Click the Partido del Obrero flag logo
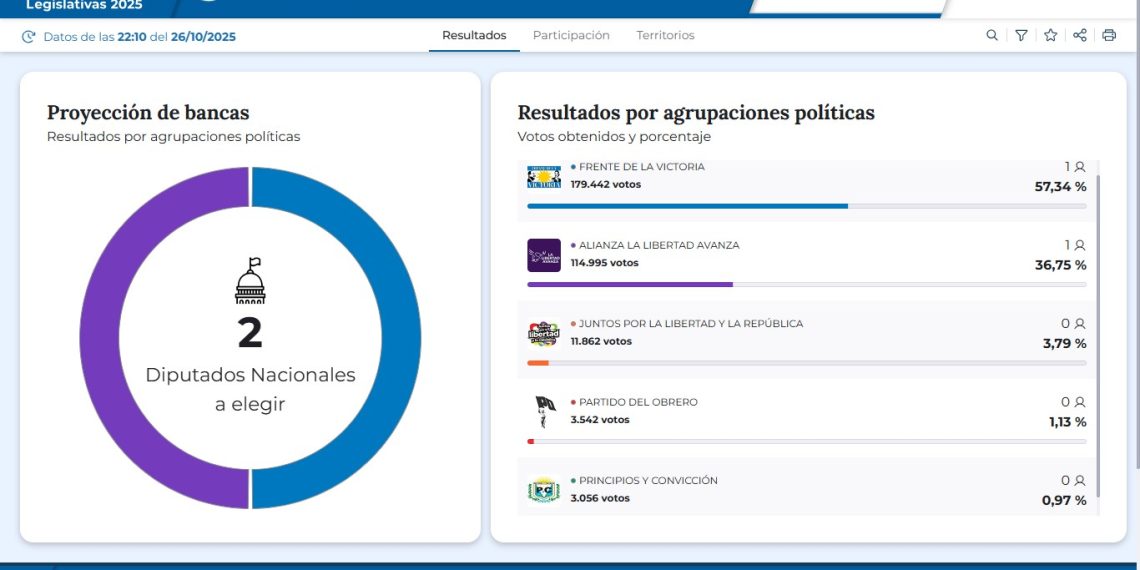1140x570 pixels. point(544,411)
